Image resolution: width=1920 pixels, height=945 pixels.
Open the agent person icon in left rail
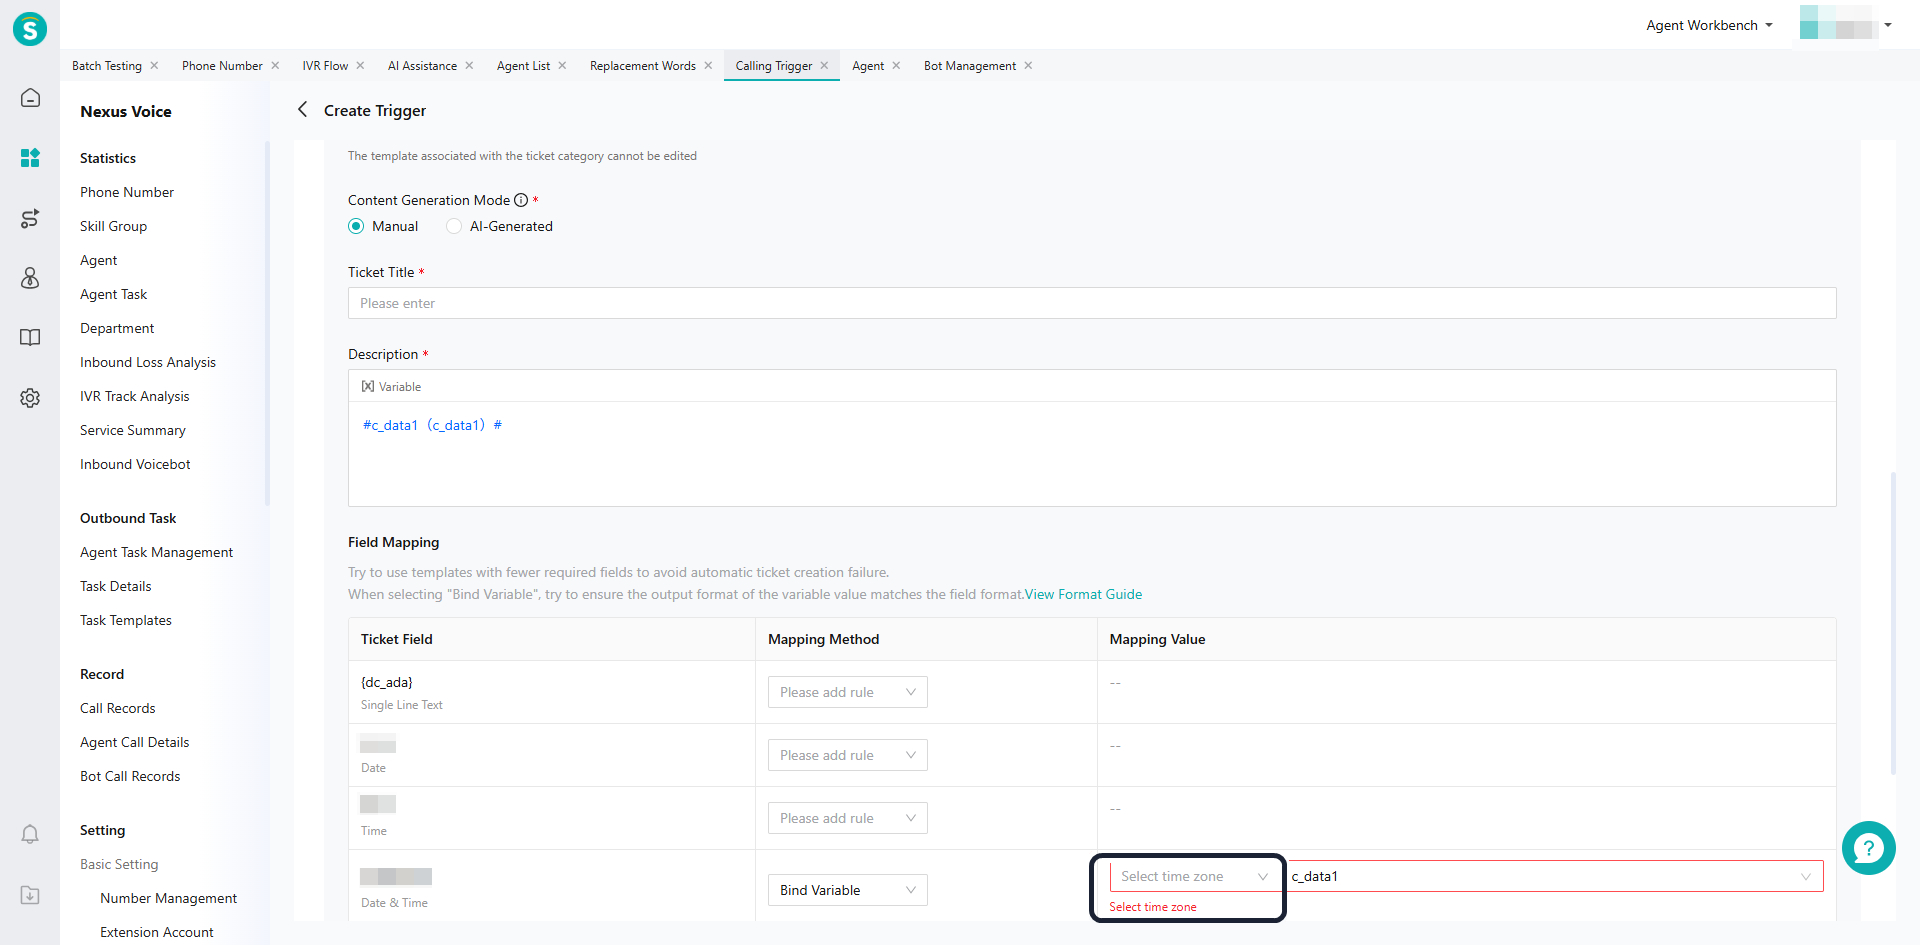(x=30, y=278)
